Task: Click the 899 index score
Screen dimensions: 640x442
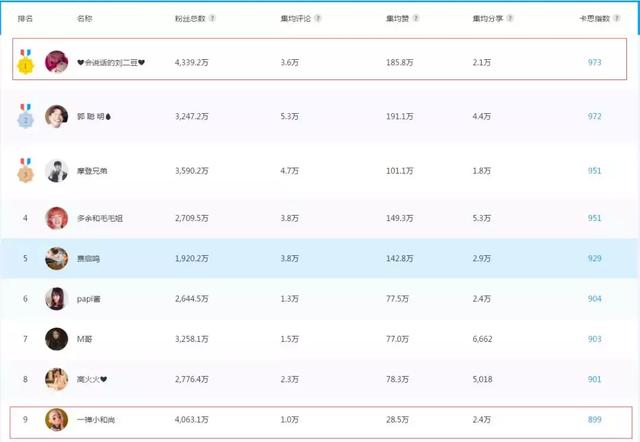Action: (x=594, y=420)
